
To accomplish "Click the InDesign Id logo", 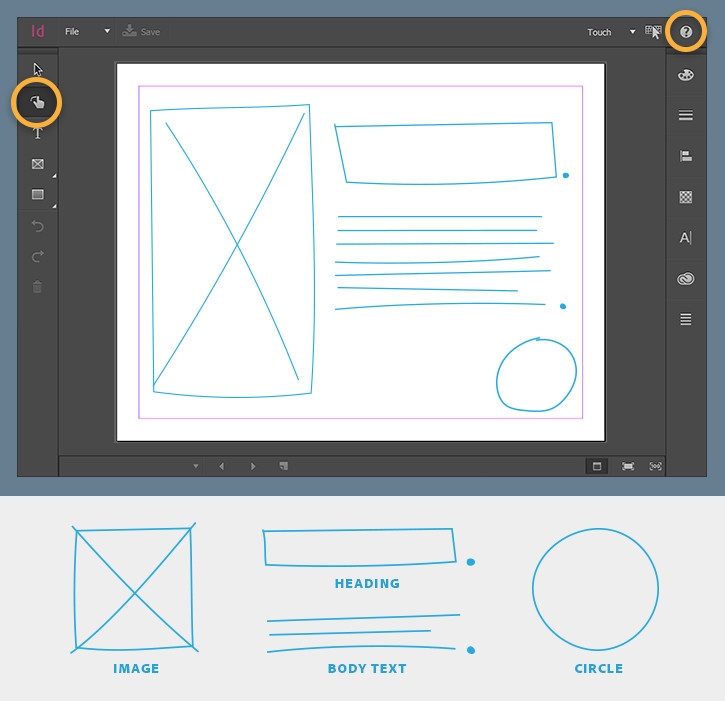I will tap(38, 31).
